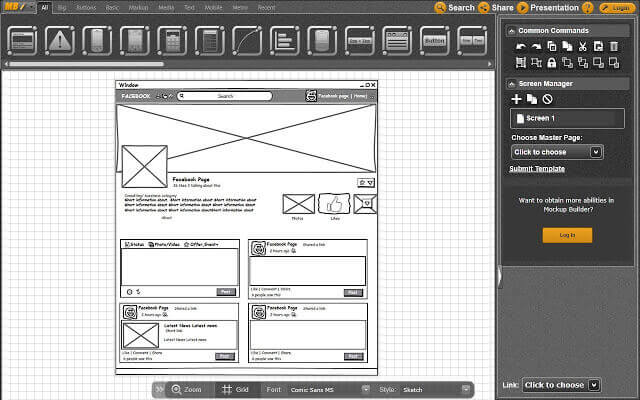Click the Share button
The image size is (640, 400).
pos(496,8)
